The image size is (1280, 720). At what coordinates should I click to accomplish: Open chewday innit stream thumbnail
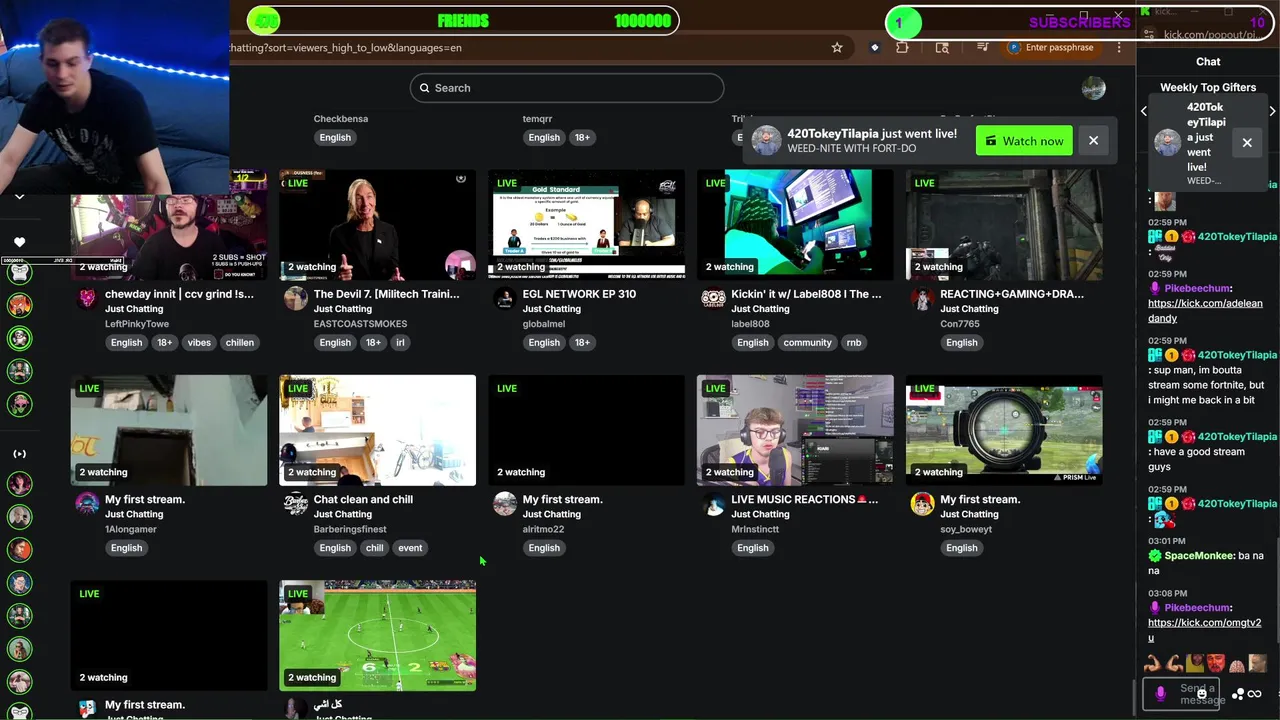(x=169, y=225)
